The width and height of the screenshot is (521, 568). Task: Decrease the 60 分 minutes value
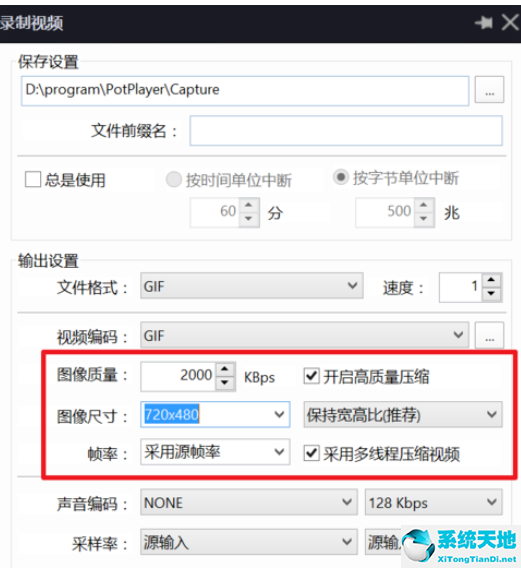coord(249,219)
